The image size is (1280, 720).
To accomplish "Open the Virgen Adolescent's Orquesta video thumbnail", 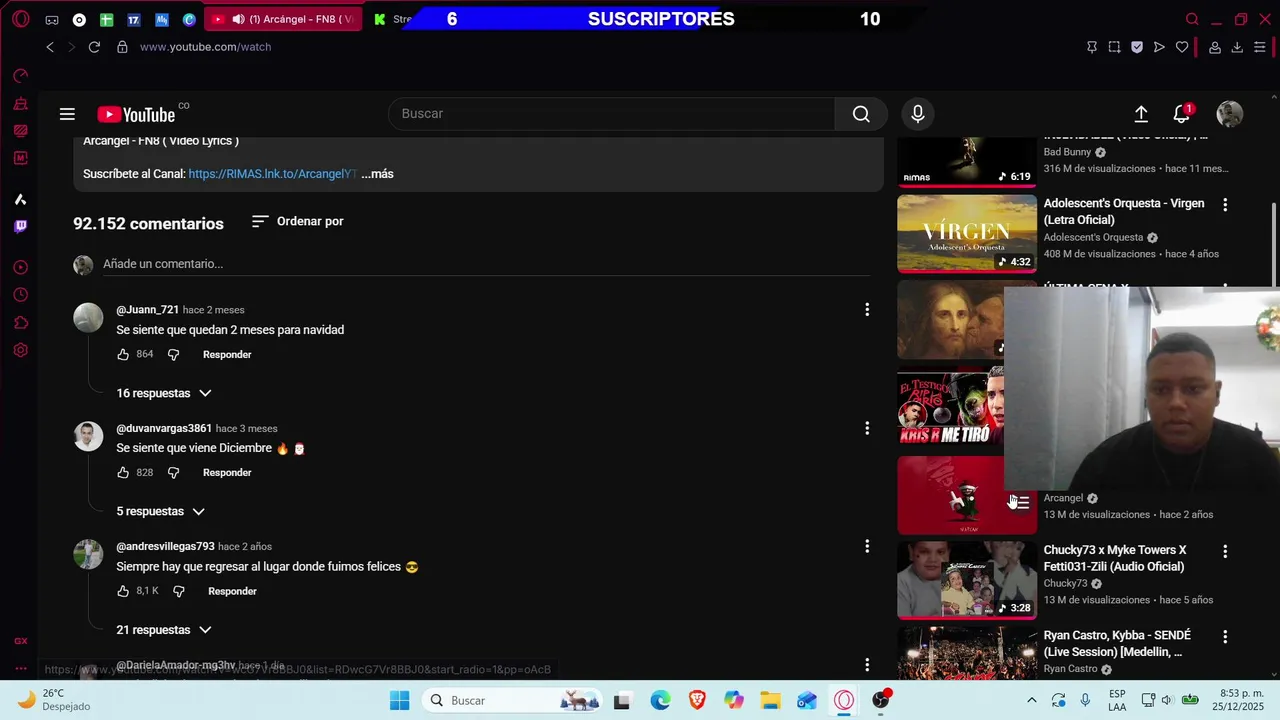I will pos(967,233).
